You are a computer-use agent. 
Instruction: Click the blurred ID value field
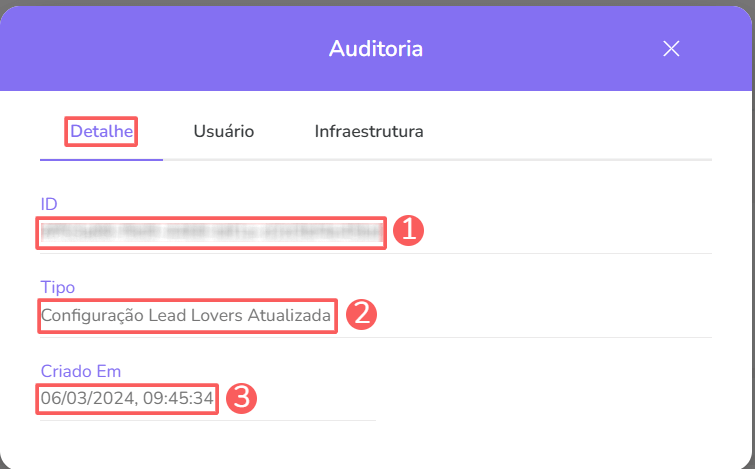(211, 233)
